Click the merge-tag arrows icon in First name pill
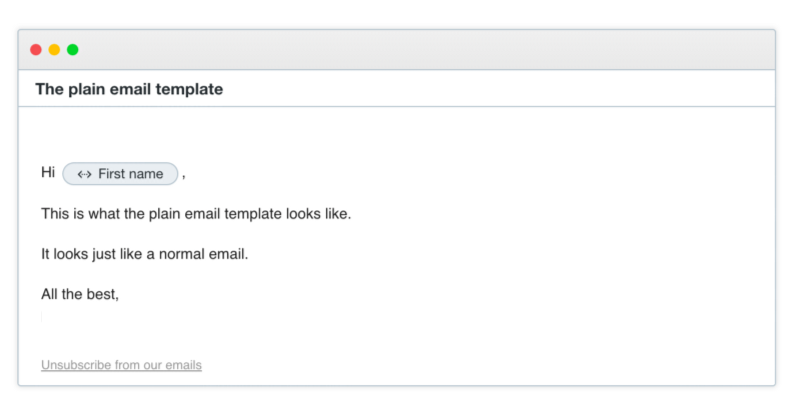800x411 pixels. pos(84,174)
